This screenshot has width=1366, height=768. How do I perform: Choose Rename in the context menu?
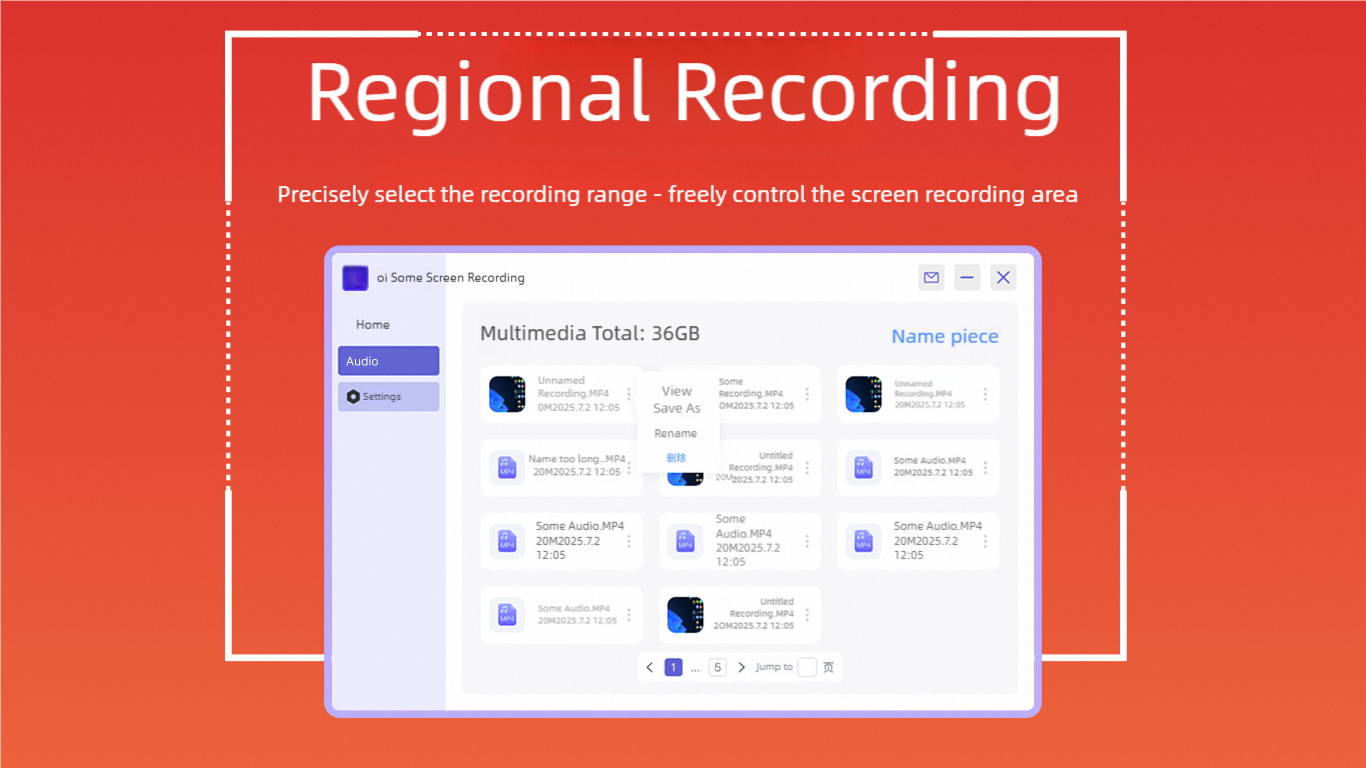(676, 433)
